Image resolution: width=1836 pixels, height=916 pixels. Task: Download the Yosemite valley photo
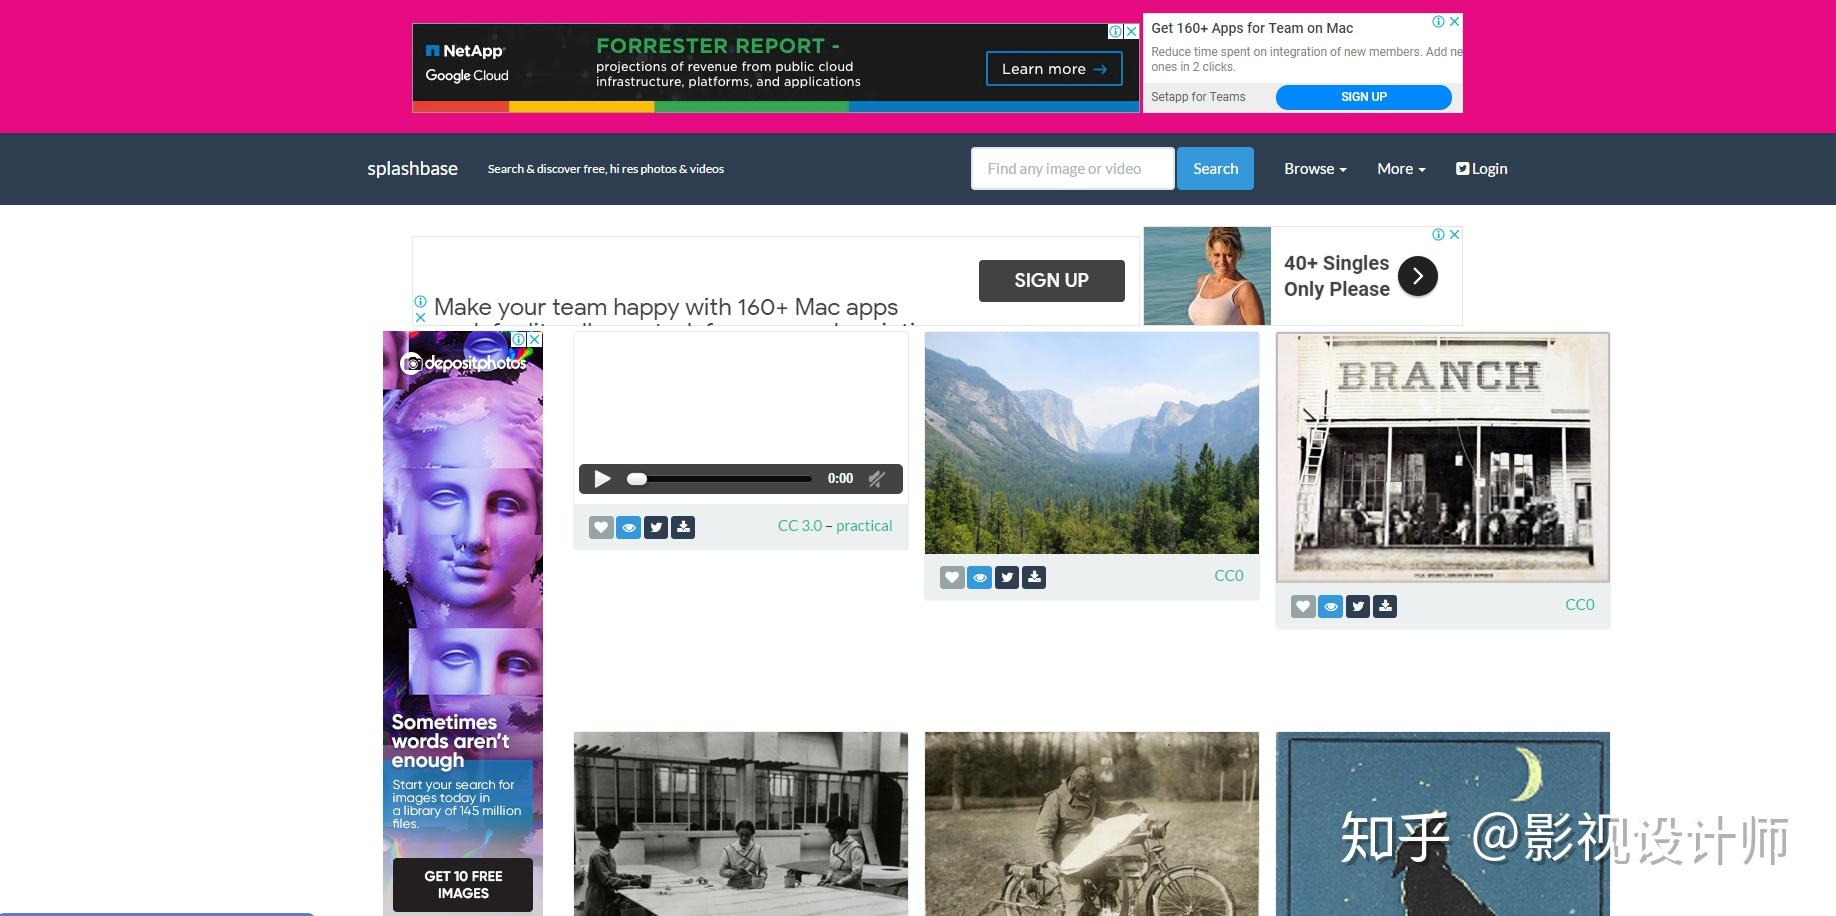1034,577
